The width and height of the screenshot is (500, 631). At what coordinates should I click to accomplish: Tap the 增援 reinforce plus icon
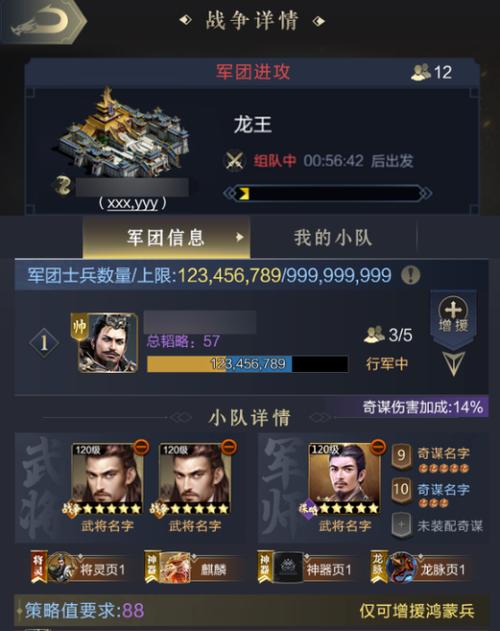tap(453, 311)
